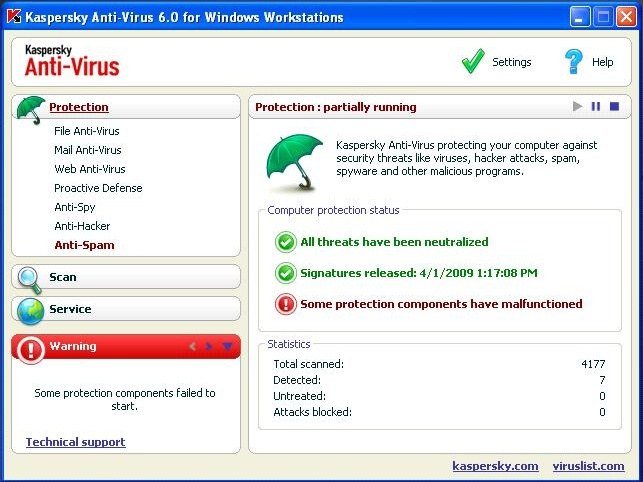
Task: Show next warning with right arrow
Action: 209,347
